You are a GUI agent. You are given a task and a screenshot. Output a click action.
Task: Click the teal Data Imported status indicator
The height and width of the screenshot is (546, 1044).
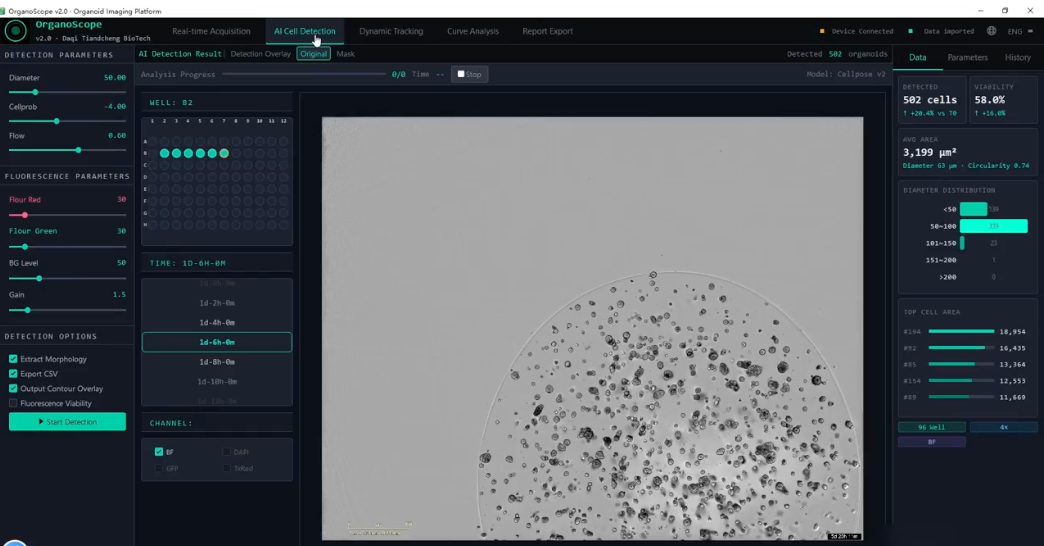pyautogui.click(x=910, y=31)
